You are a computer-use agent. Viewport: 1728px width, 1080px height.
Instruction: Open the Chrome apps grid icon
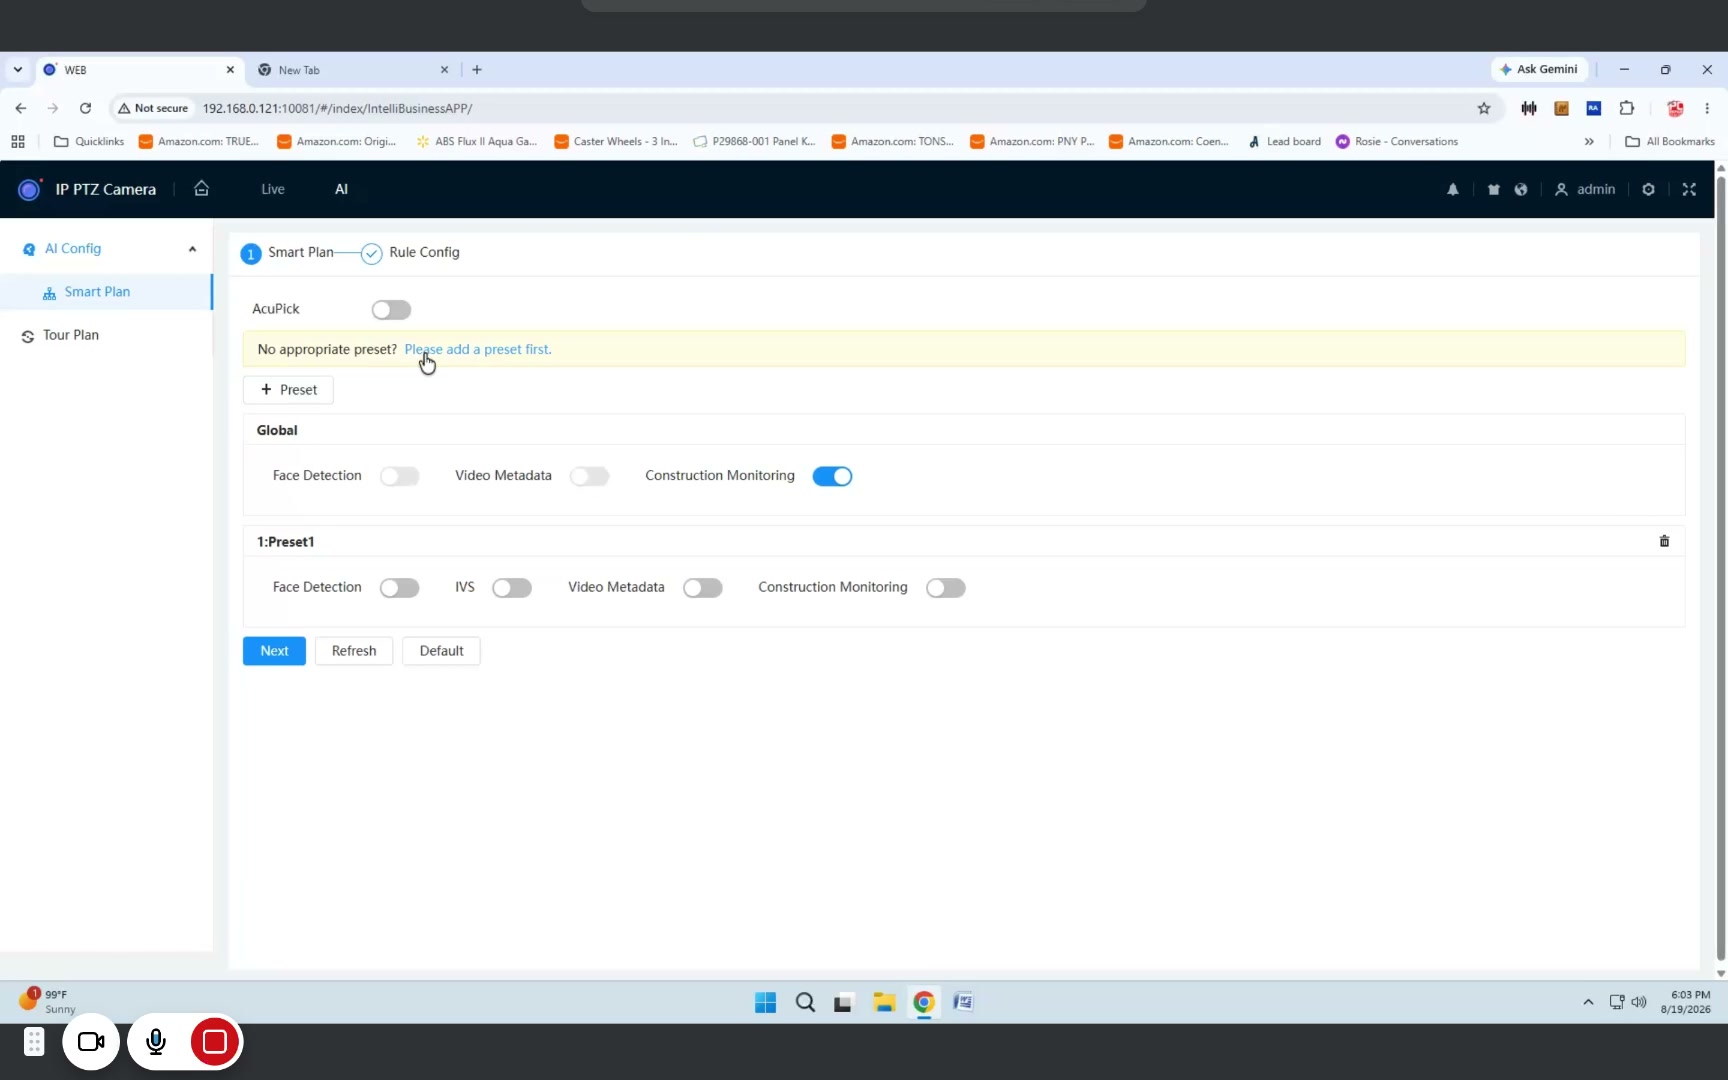click(x=18, y=142)
